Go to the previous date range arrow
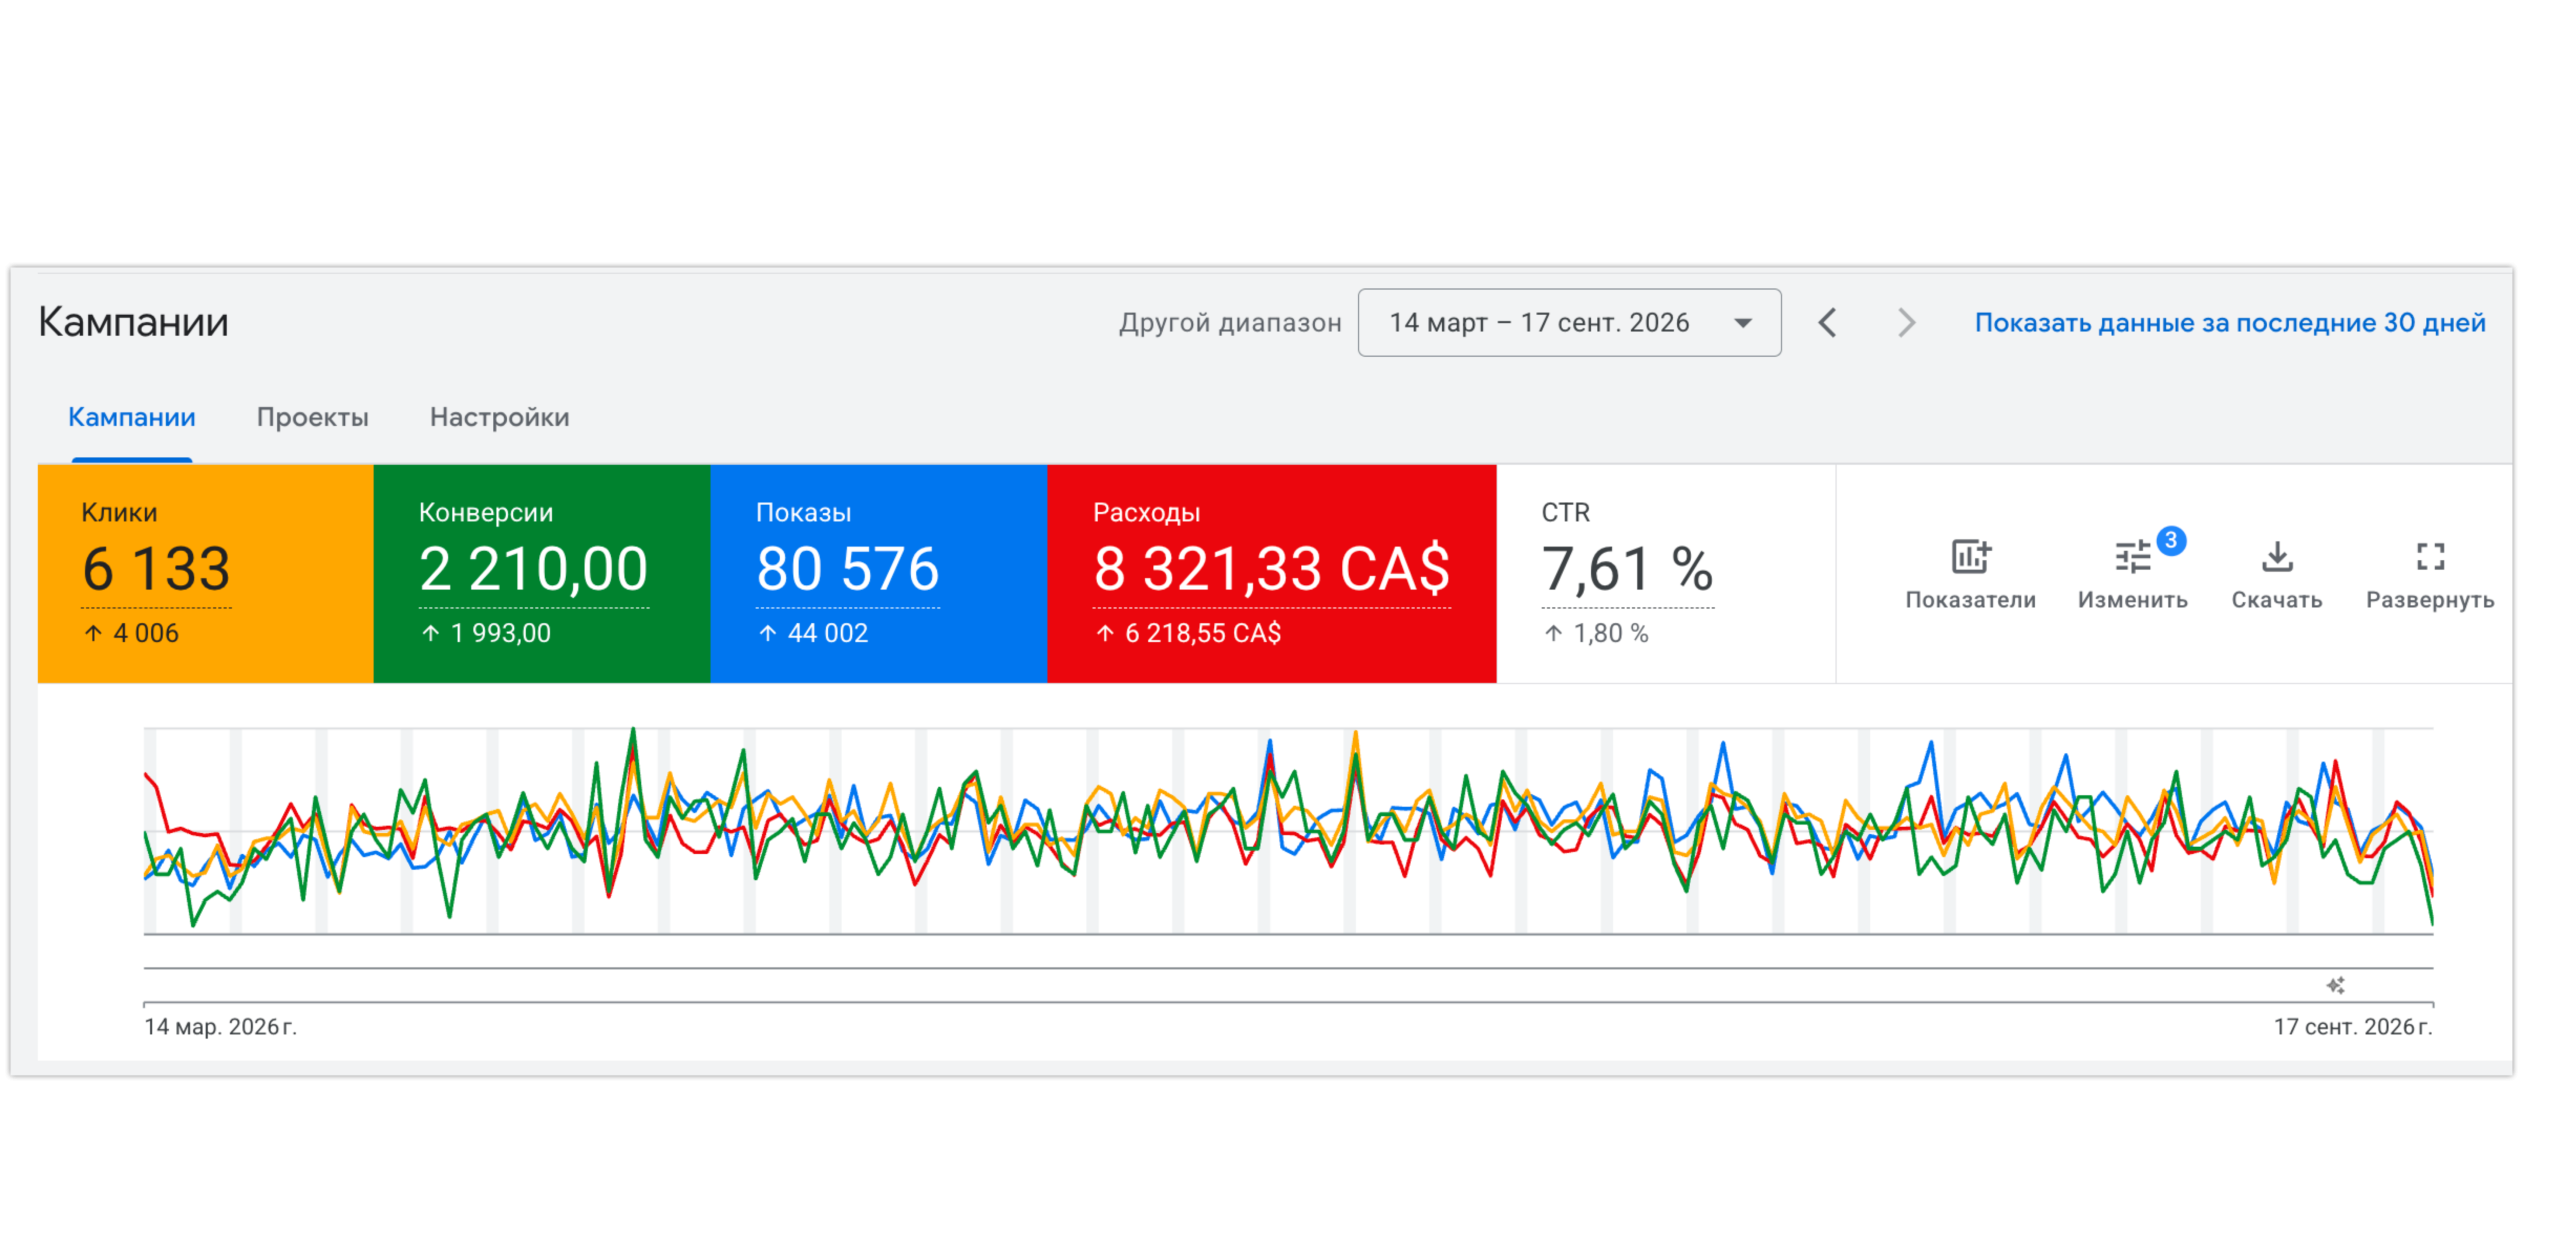2560x1245 pixels. click(1826, 322)
